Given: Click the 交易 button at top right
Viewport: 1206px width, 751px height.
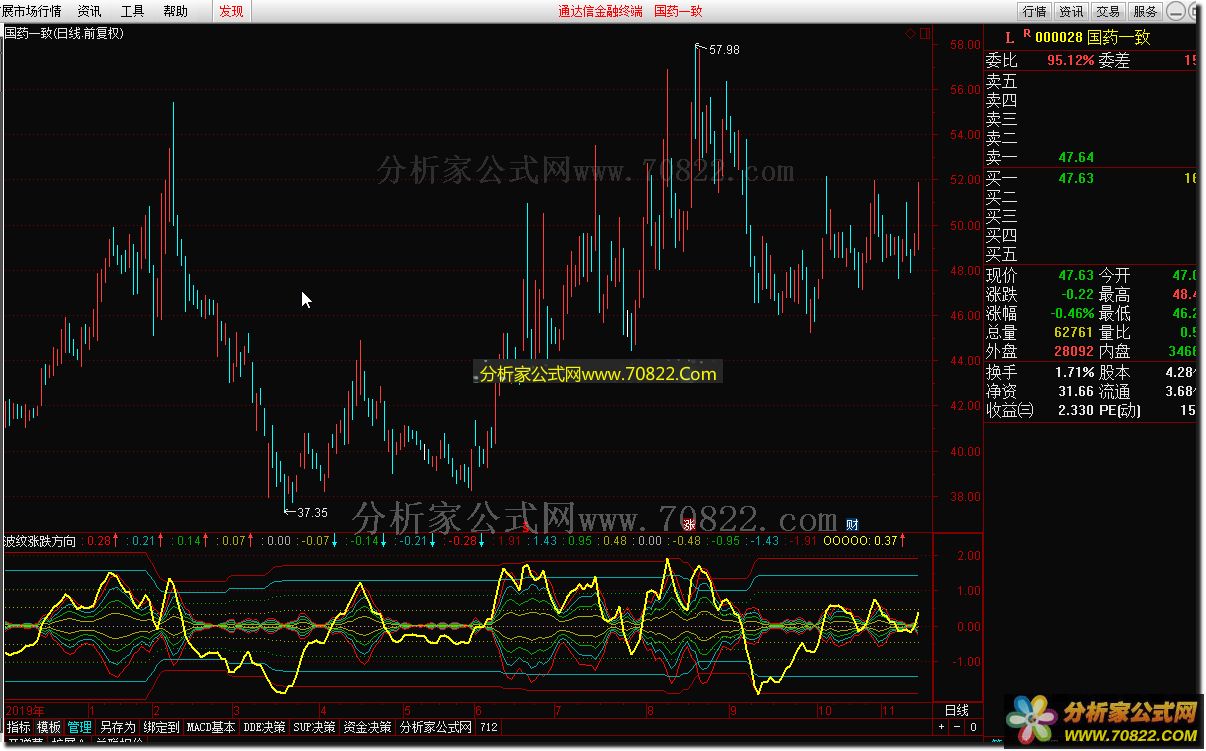Looking at the screenshot, I should pyautogui.click(x=1108, y=11).
